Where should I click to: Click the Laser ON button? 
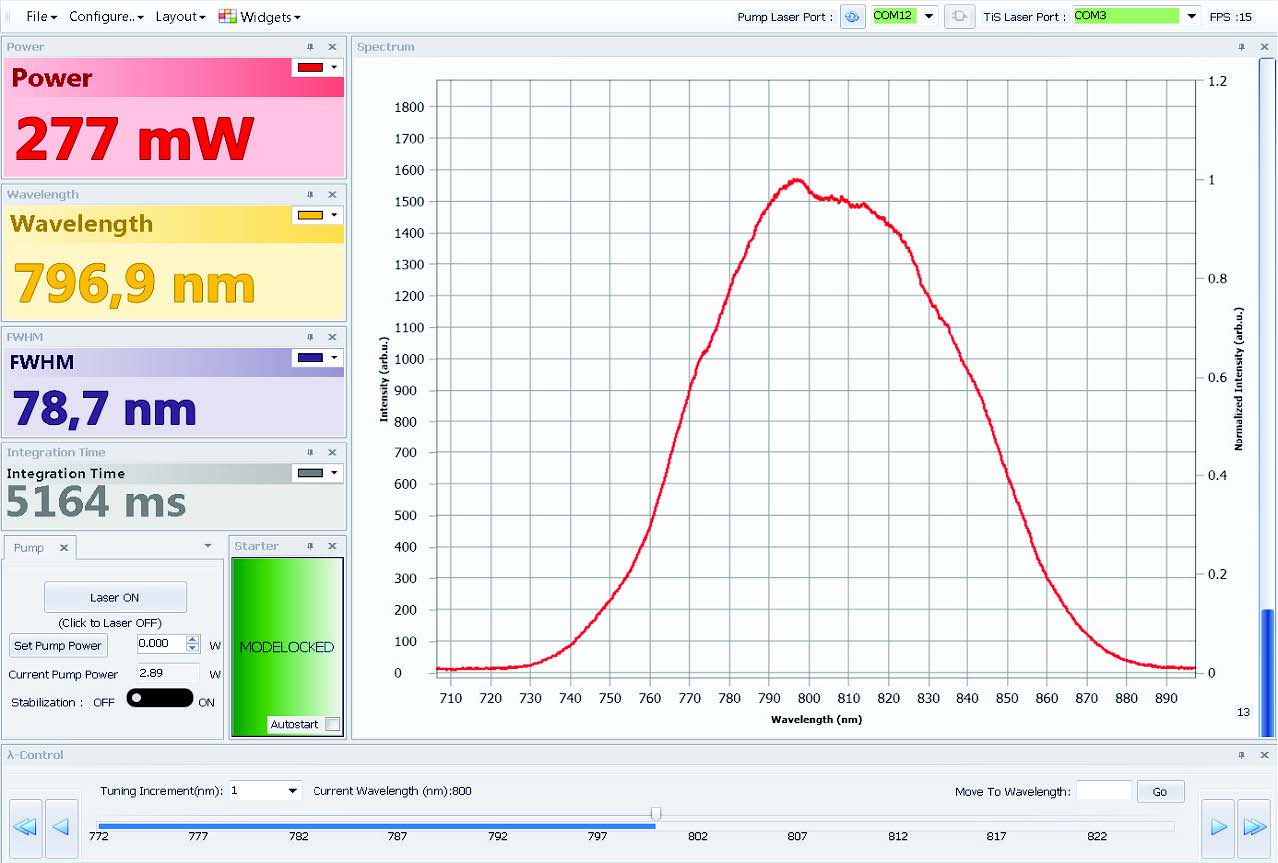115,597
